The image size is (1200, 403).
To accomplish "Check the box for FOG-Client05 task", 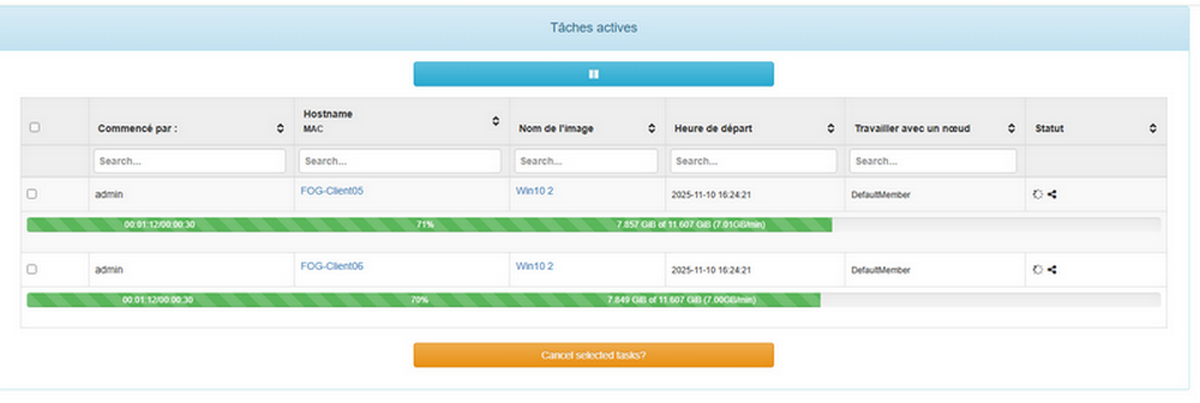I will coord(32,194).
